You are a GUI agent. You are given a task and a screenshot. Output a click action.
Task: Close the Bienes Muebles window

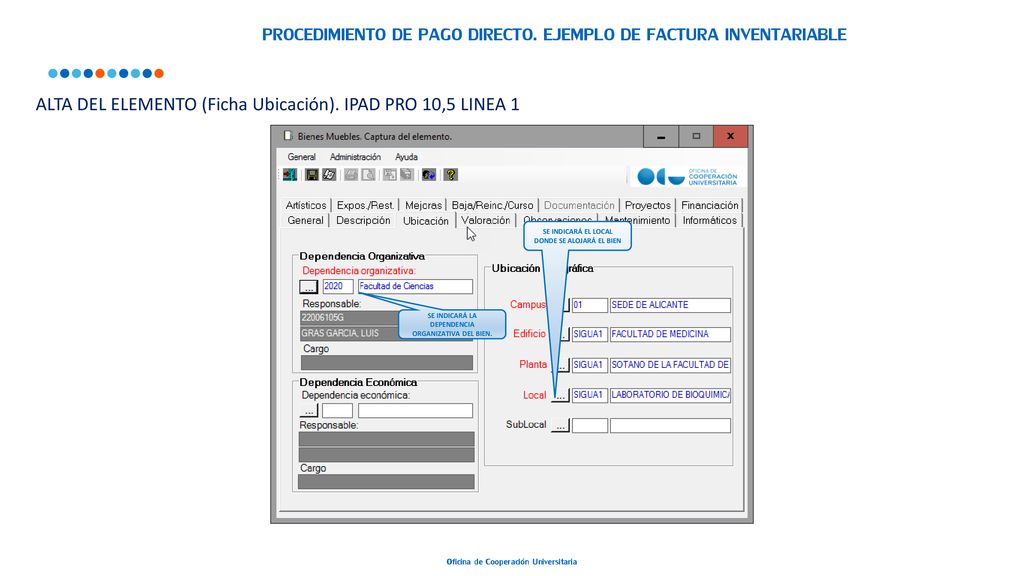[731, 136]
